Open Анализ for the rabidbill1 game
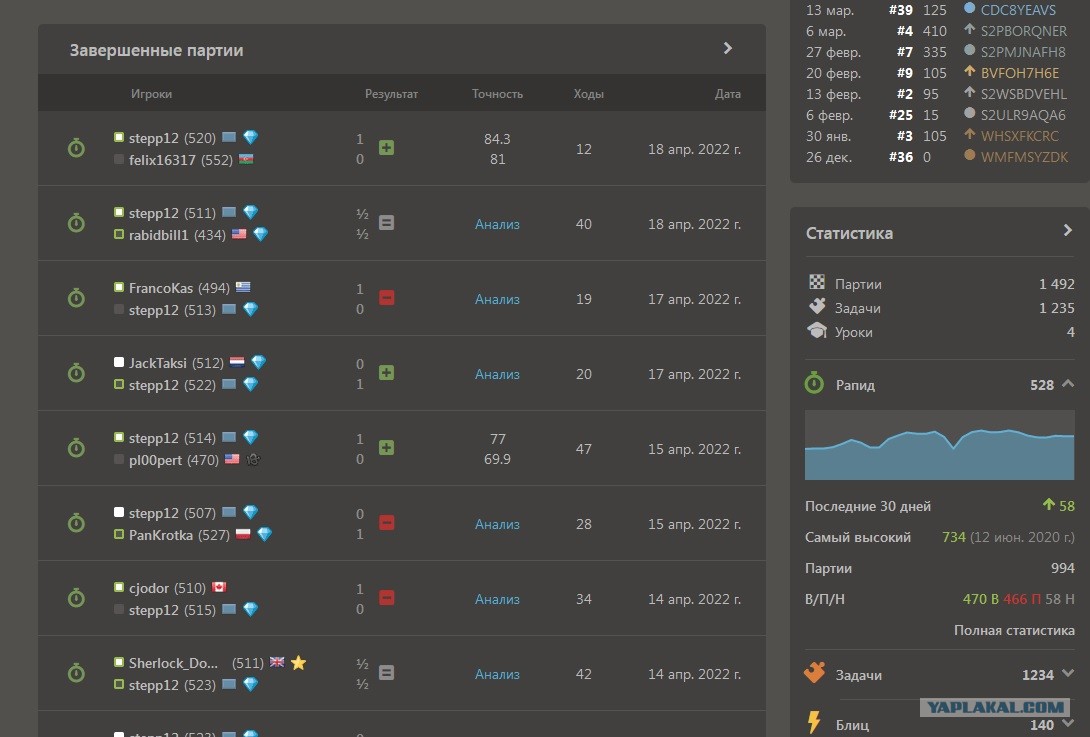 497,224
